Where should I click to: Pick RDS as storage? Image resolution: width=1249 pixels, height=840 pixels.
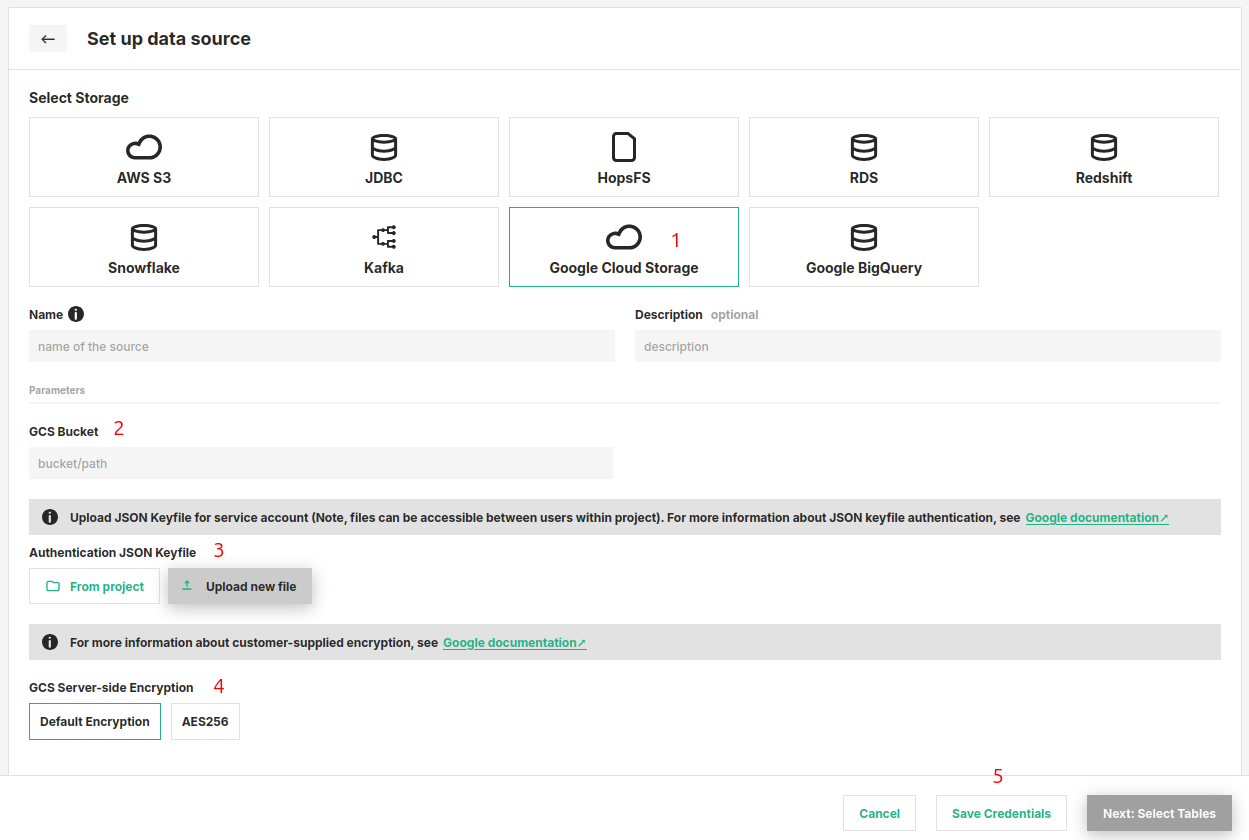point(864,157)
